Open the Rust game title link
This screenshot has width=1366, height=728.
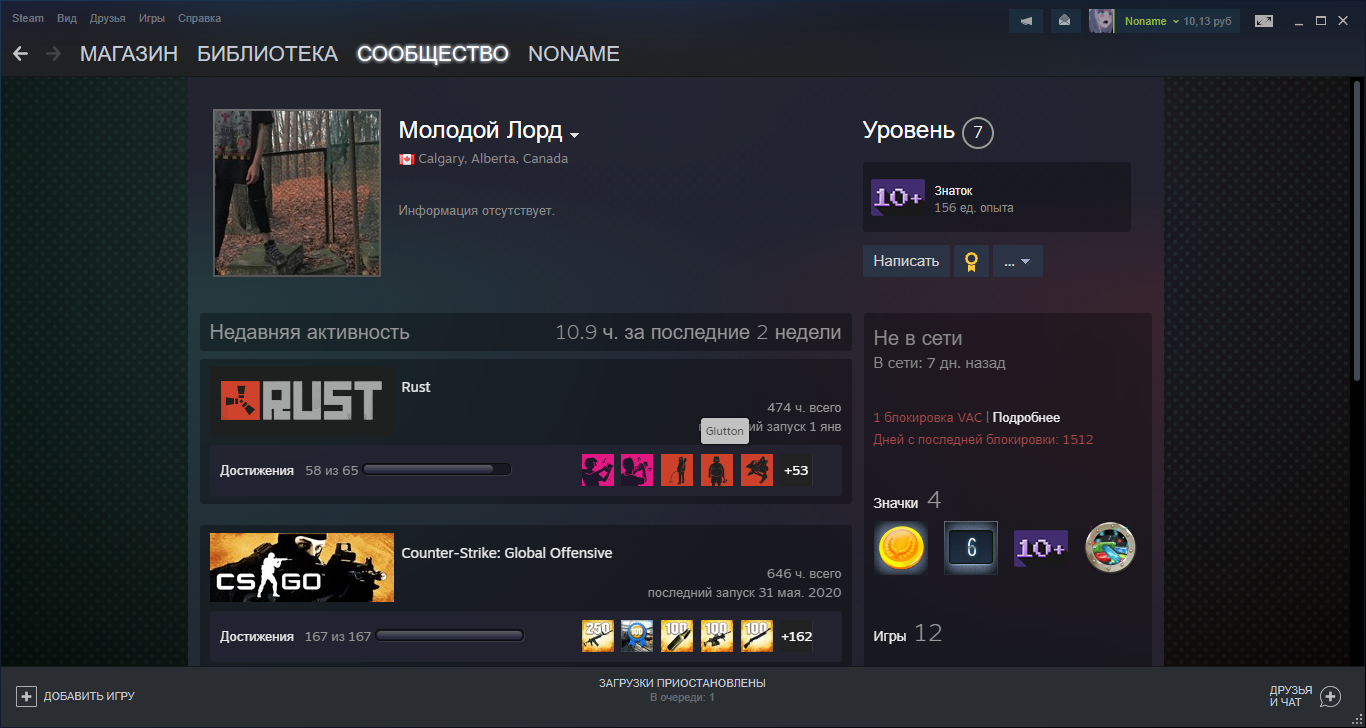(x=416, y=387)
